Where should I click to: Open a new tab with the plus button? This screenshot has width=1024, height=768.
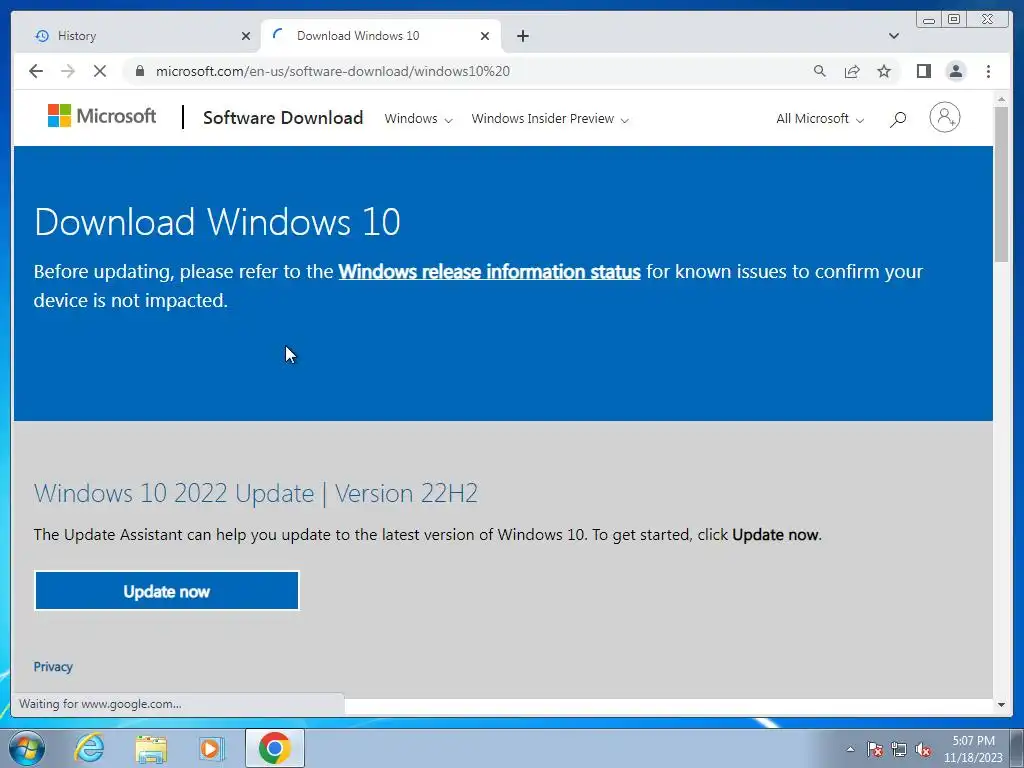pos(522,36)
